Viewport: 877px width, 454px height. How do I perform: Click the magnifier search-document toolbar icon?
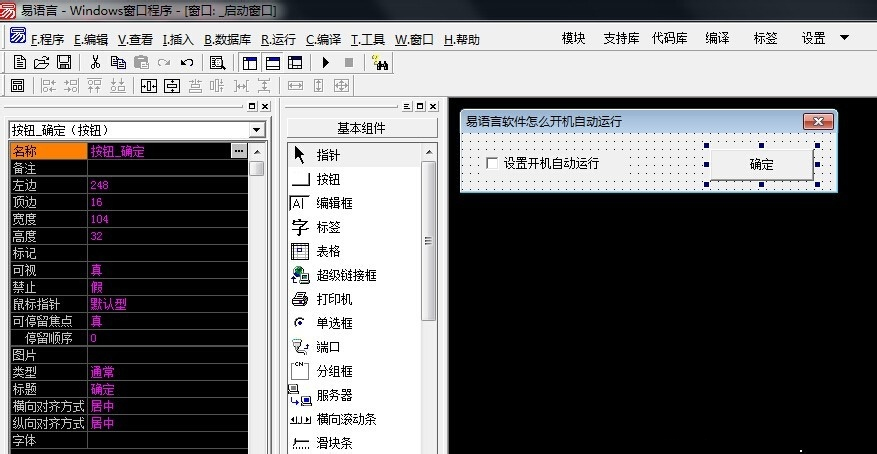pyautogui.click(x=217, y=63)
